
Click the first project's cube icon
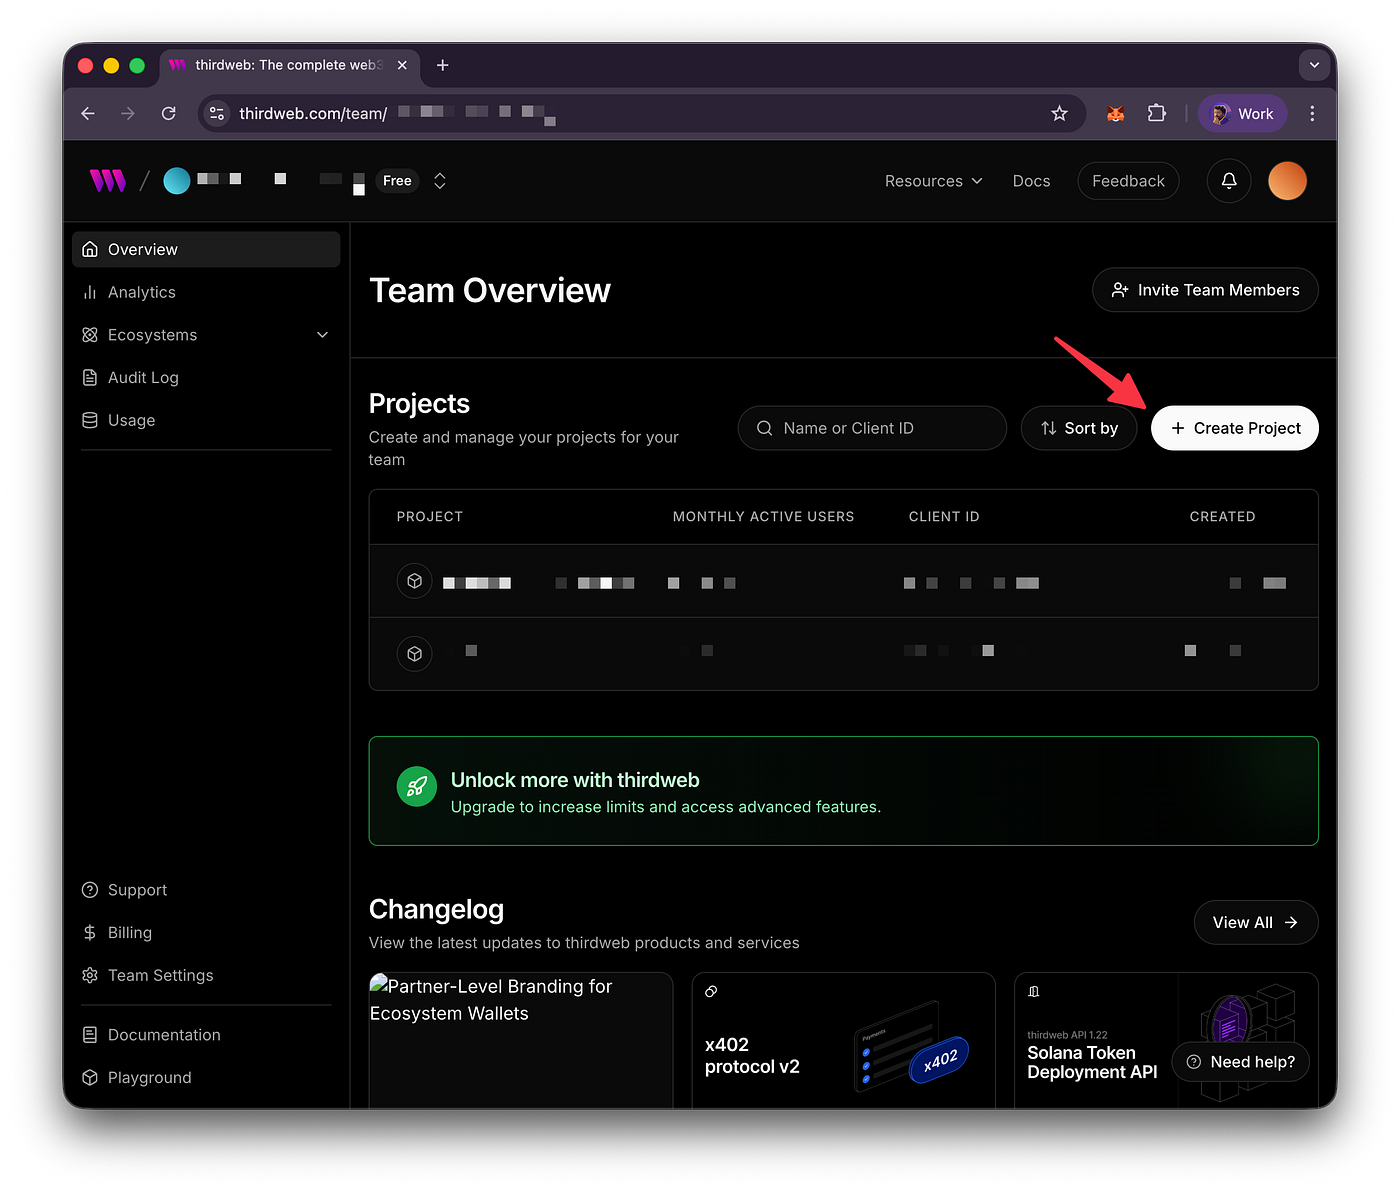coord(414,581)
